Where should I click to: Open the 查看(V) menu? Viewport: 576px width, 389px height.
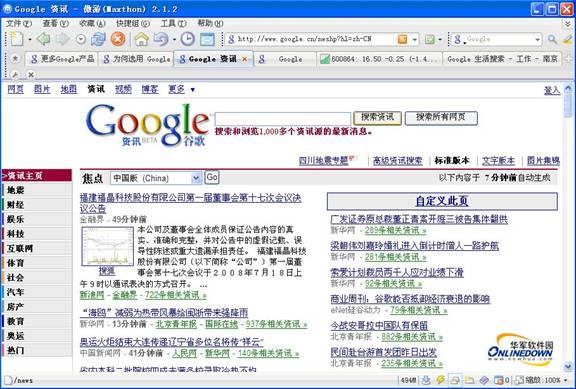pyautogui.click(x=55, y=23)
